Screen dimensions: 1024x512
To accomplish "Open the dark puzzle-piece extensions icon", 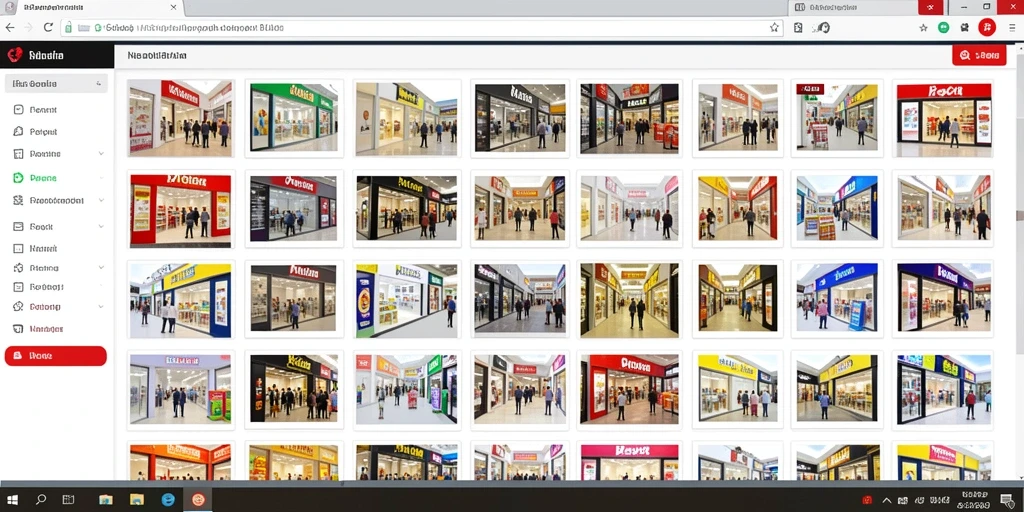I will coord(965,27).
